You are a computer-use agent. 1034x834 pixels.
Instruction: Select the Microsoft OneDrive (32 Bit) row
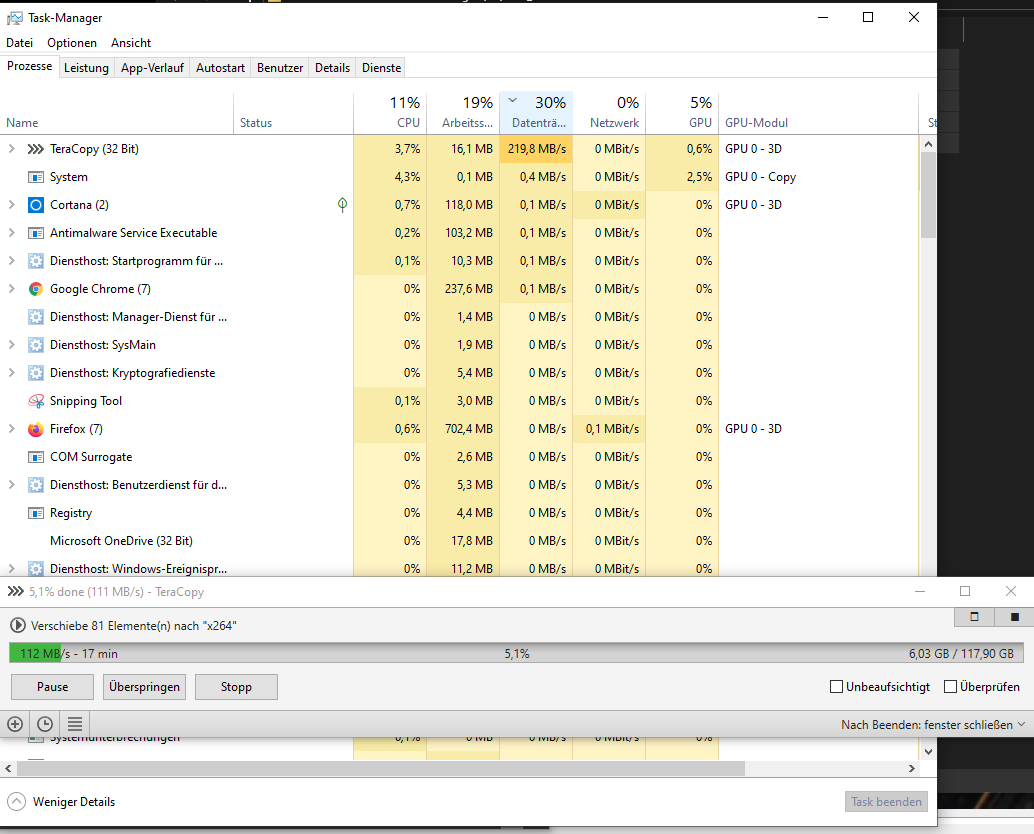(459, 541)
